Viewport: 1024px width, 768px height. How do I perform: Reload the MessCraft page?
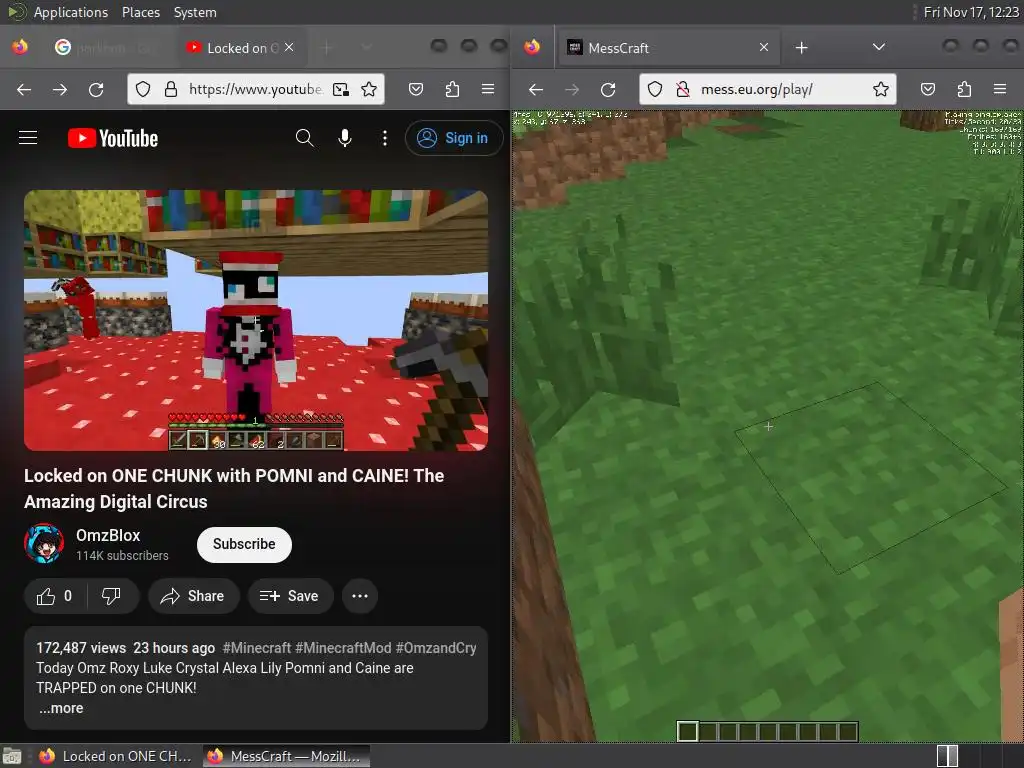tap(608, 89)
